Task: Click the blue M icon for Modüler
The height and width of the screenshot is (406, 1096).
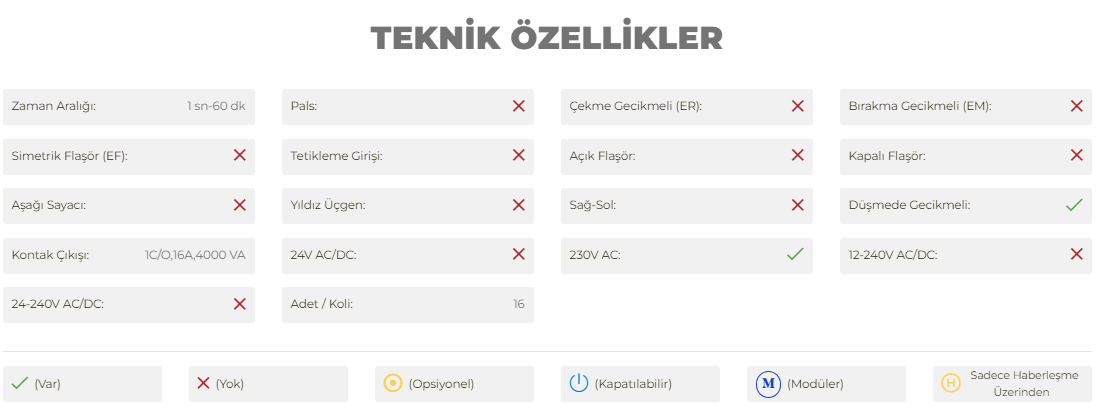Action: [x=768, y=384]
